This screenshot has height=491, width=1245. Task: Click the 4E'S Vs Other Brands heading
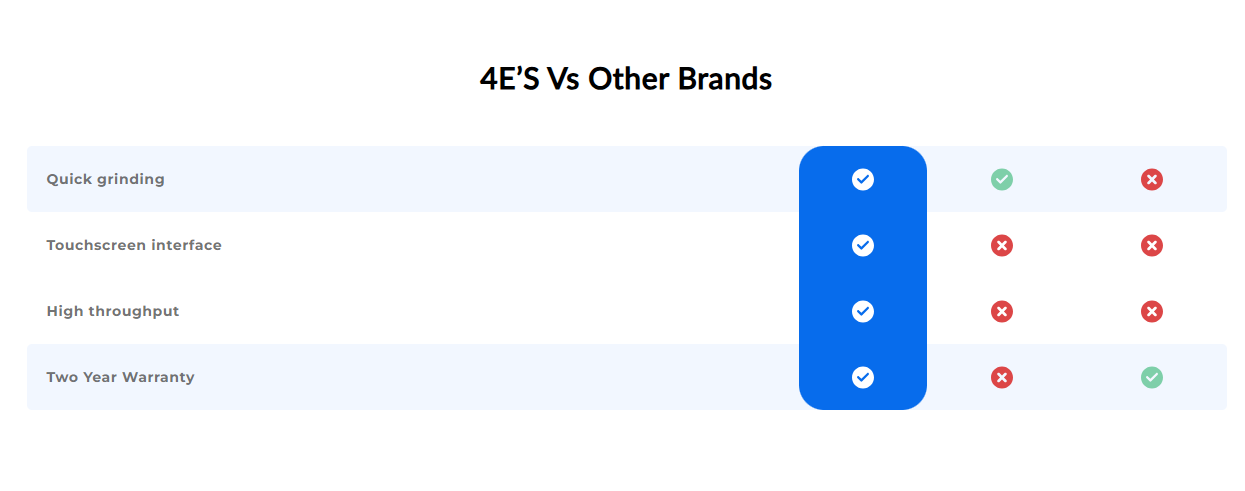pyautogui.click(x=626, y=78)
